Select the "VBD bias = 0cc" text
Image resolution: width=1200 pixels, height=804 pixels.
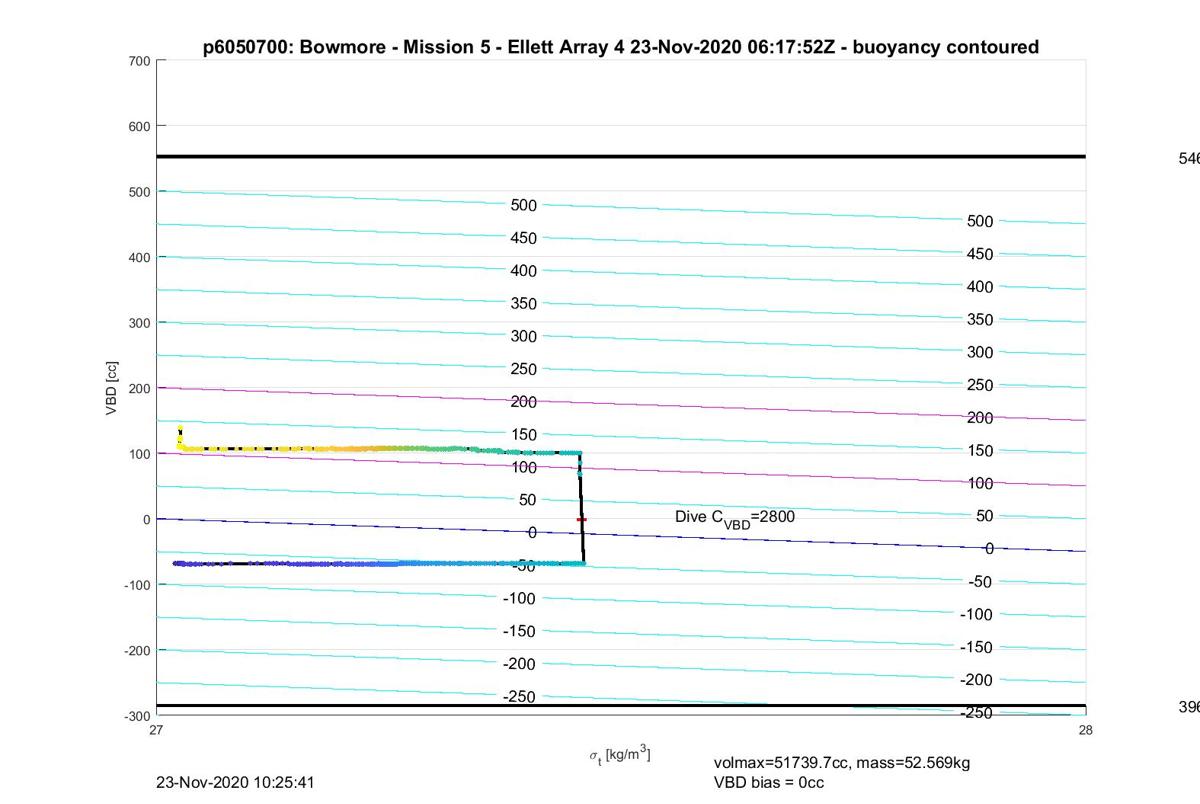[769, 782]
